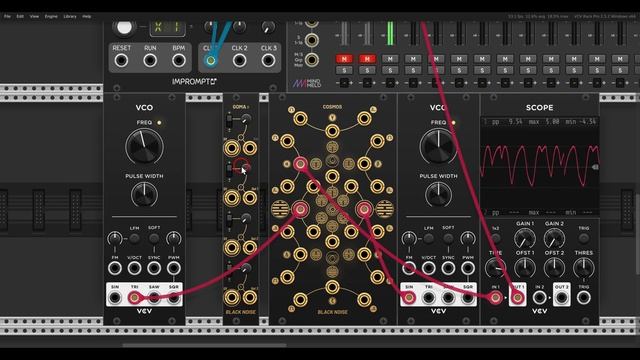This screenshot has height=360, width=640.
Task: Open the Edit menu
Action: [20, 16]
